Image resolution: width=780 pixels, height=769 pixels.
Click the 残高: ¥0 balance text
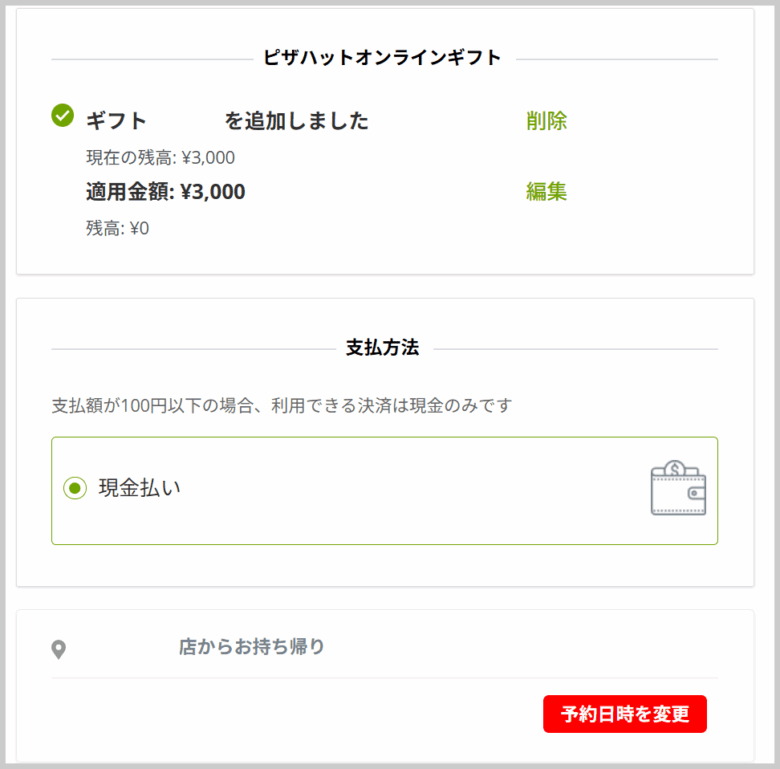click(117, 228)
